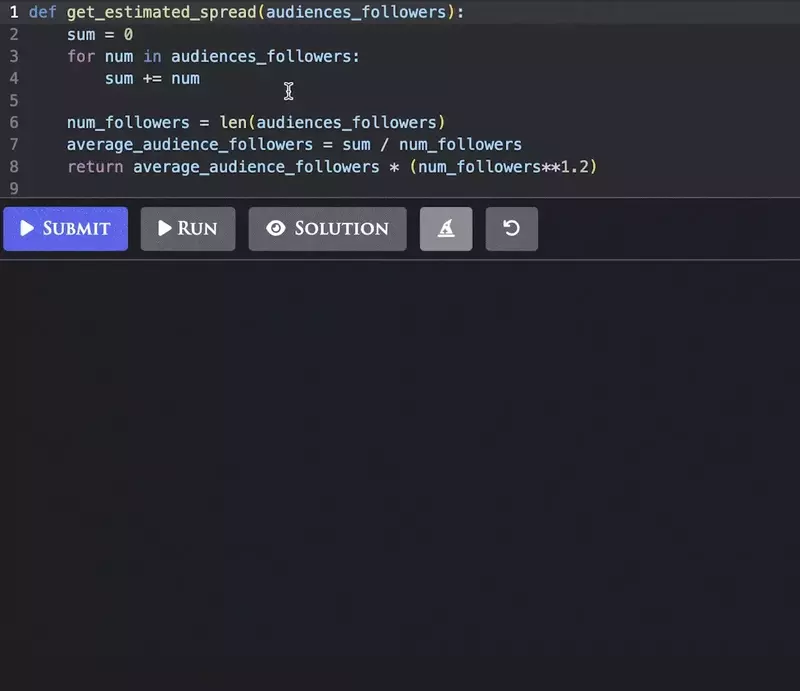Click the undo arrow icon button
Image resolution: width=800 pixels, height=691 pixels.
click(x=511, y=228)
